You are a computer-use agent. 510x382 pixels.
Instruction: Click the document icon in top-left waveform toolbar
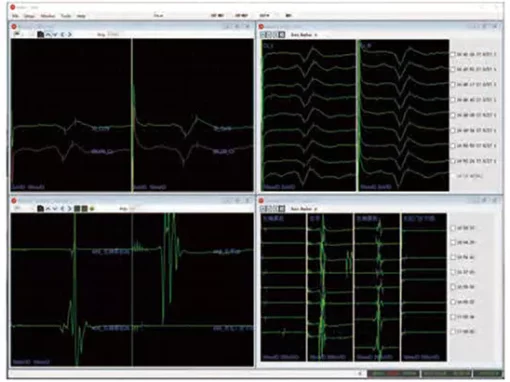point(40,34)
